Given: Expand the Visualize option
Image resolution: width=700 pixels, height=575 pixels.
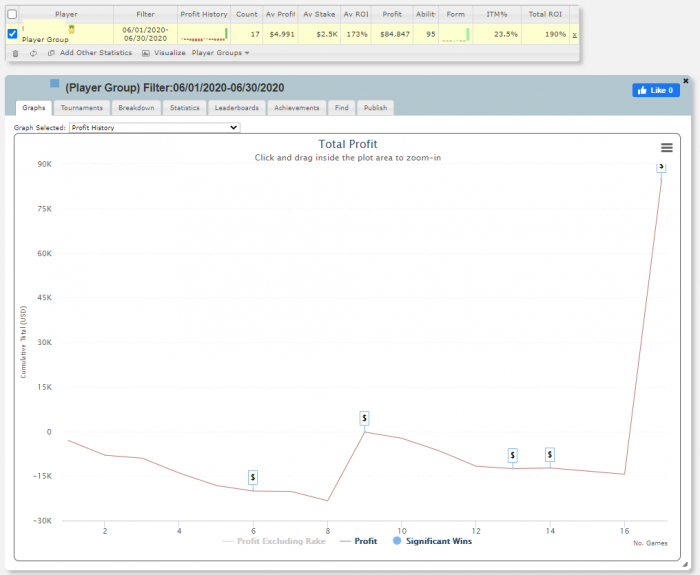Looking at the screenshot, I should pyautogui.click(x=164, y=52).
